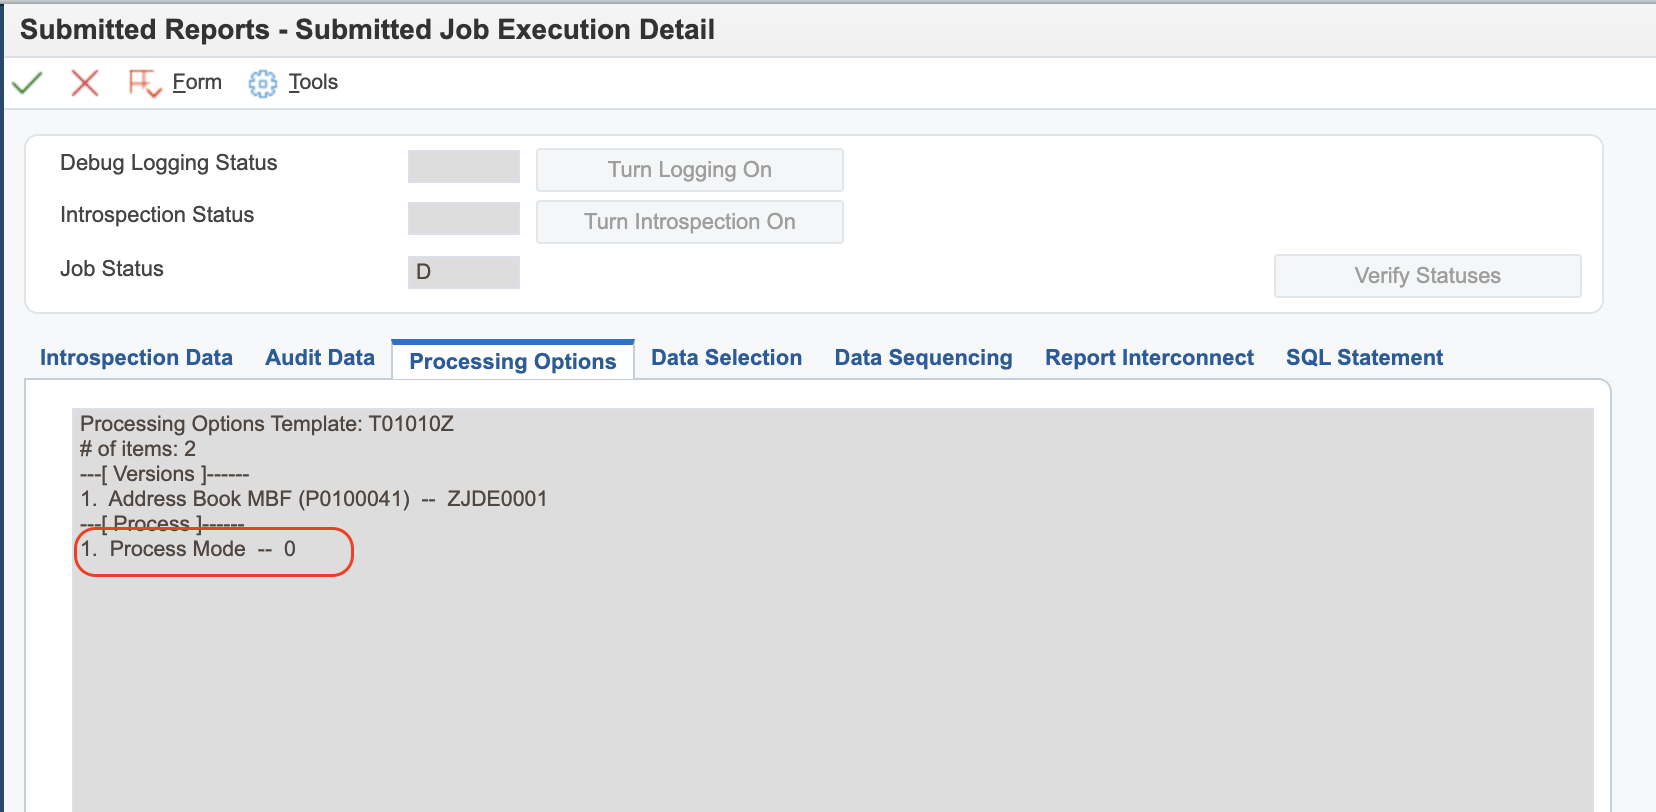Click the Tools gear icon
1656x812 pixels.
tap(262, 84)
